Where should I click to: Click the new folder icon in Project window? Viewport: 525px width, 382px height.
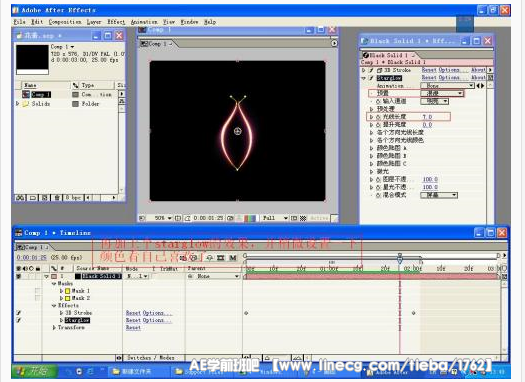[33, 198]
